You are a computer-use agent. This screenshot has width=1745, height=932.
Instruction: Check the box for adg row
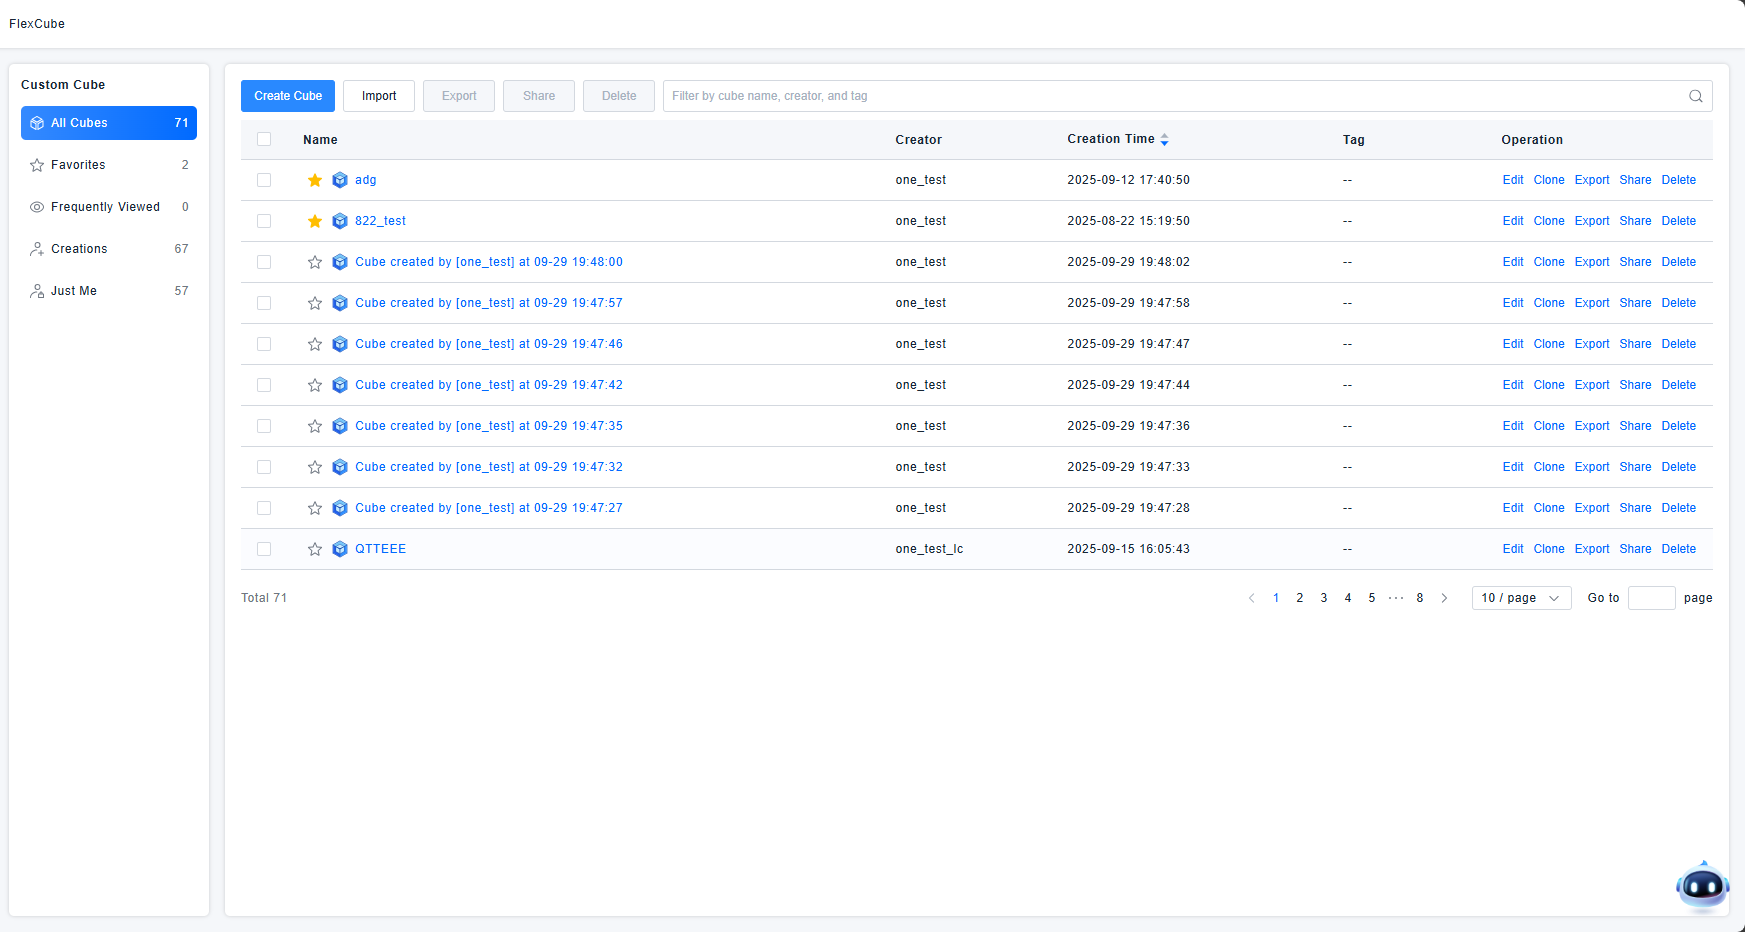(x=264, y=180)
